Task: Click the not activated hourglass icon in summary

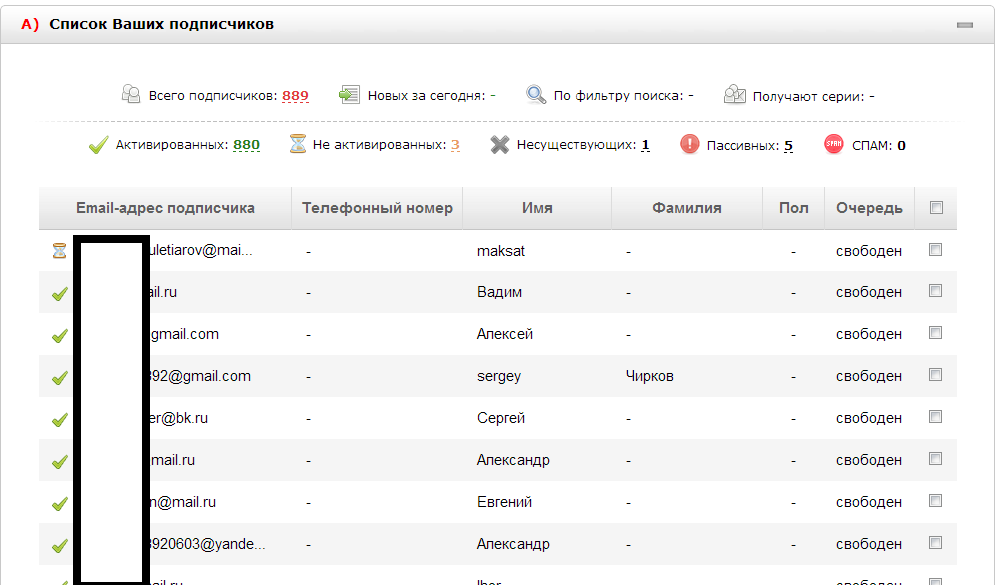Action: pyautogui.click(x=298, y=144)
